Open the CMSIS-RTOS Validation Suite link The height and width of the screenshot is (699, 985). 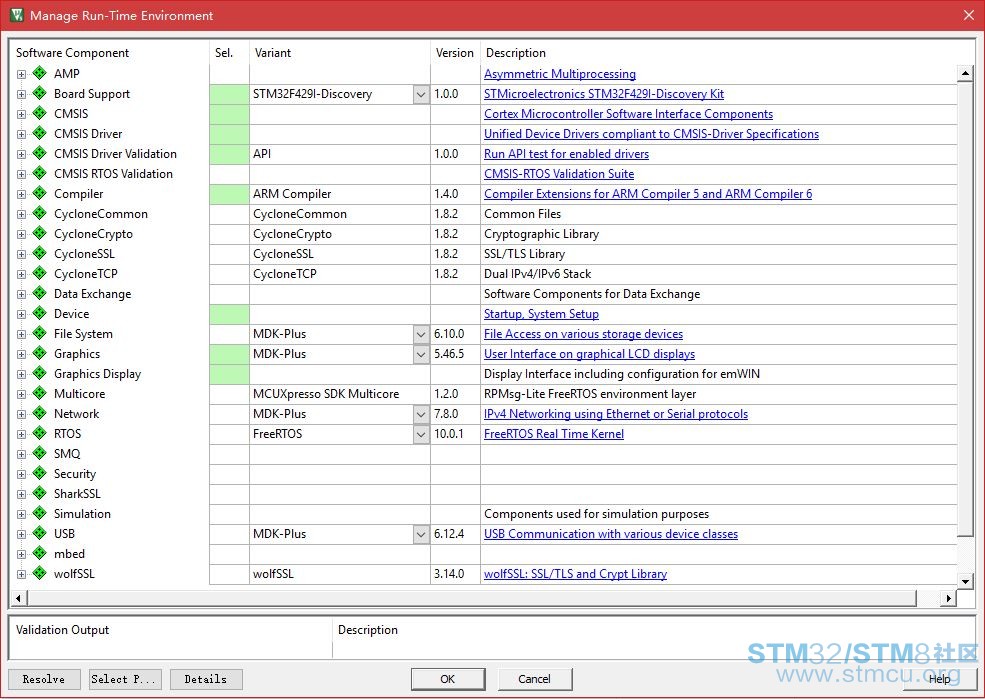(559, 174)
